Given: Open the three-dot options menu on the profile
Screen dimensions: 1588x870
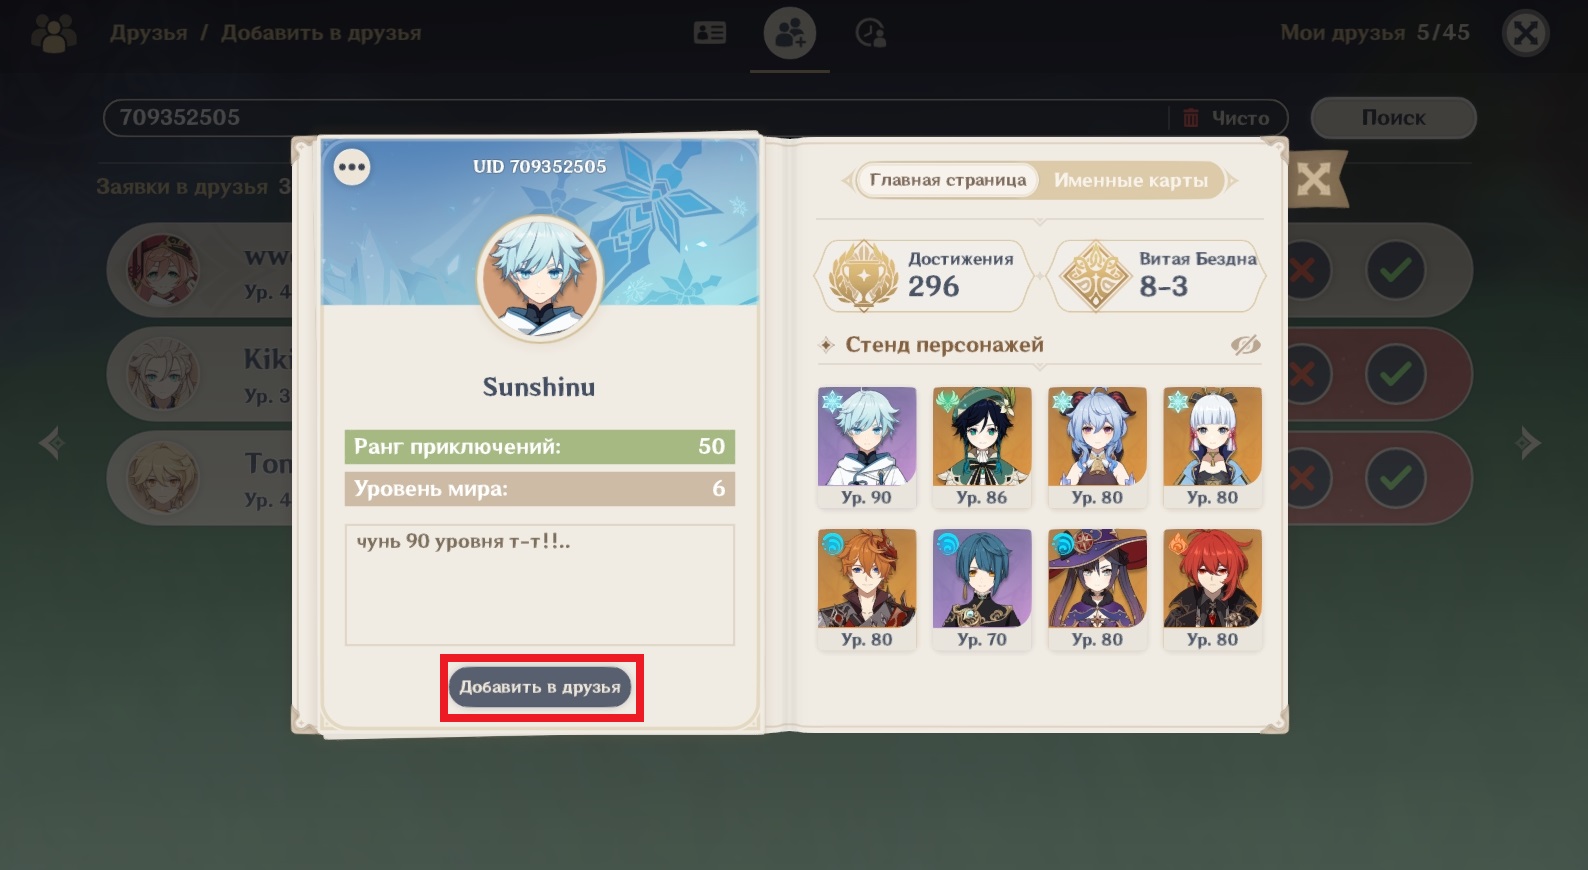Looking at the screenshot, I should (x=352, y=167).
